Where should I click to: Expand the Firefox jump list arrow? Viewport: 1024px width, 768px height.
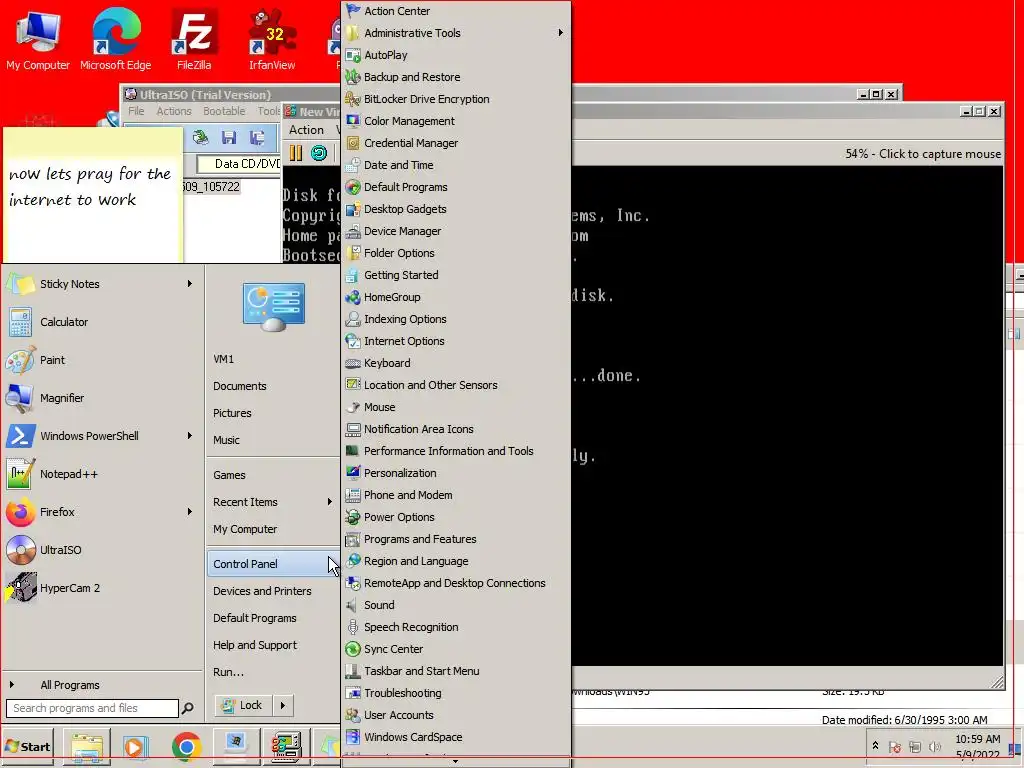coord(189,512)
